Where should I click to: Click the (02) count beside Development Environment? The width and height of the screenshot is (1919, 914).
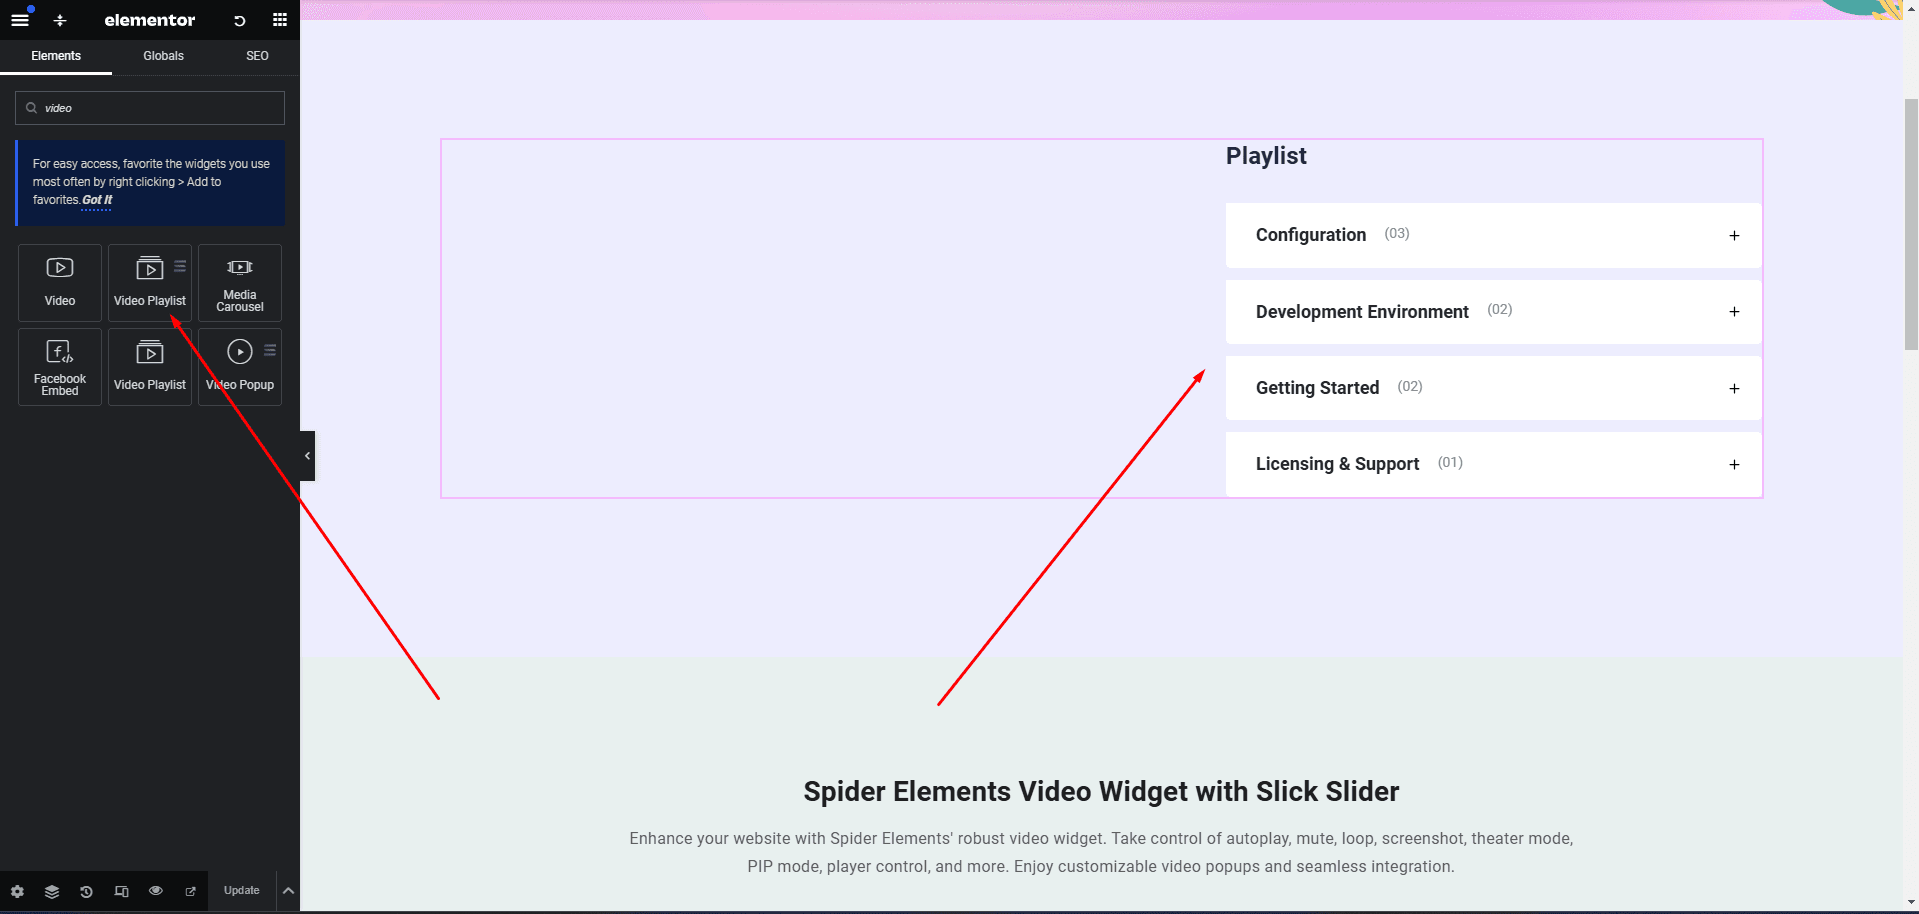[x=1500, y=310]
